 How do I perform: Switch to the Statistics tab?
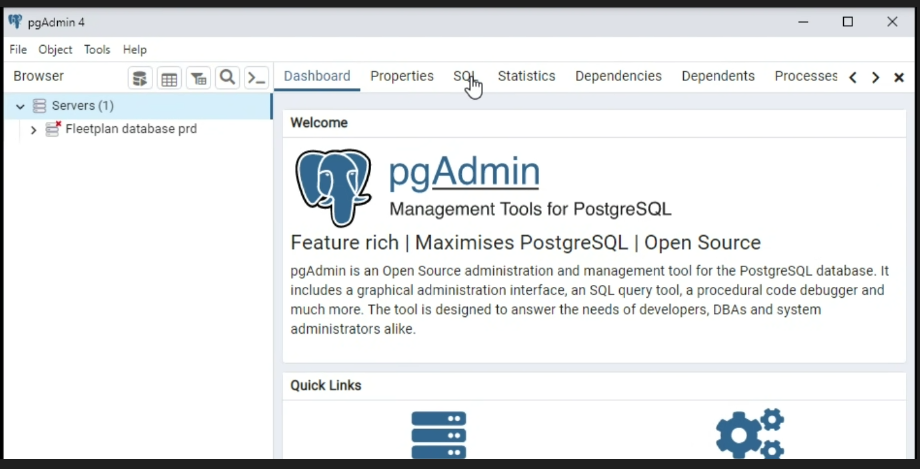pyautogui.click(x=526, y=76)
